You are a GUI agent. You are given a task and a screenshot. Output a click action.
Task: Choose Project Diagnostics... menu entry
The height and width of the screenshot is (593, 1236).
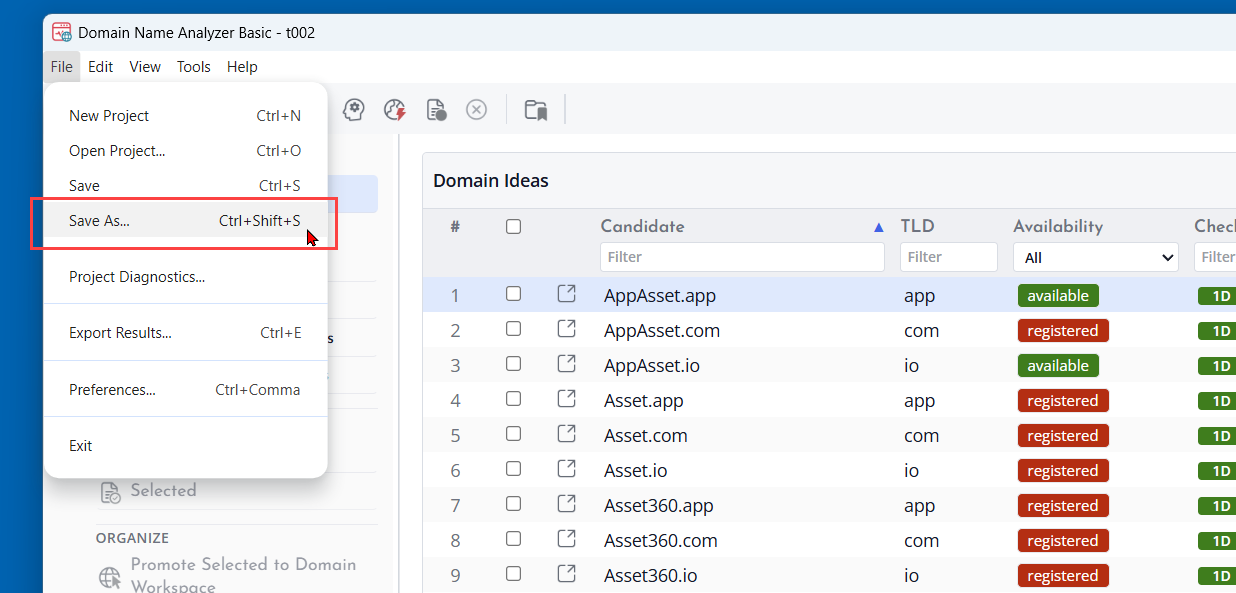click(185, 277)
